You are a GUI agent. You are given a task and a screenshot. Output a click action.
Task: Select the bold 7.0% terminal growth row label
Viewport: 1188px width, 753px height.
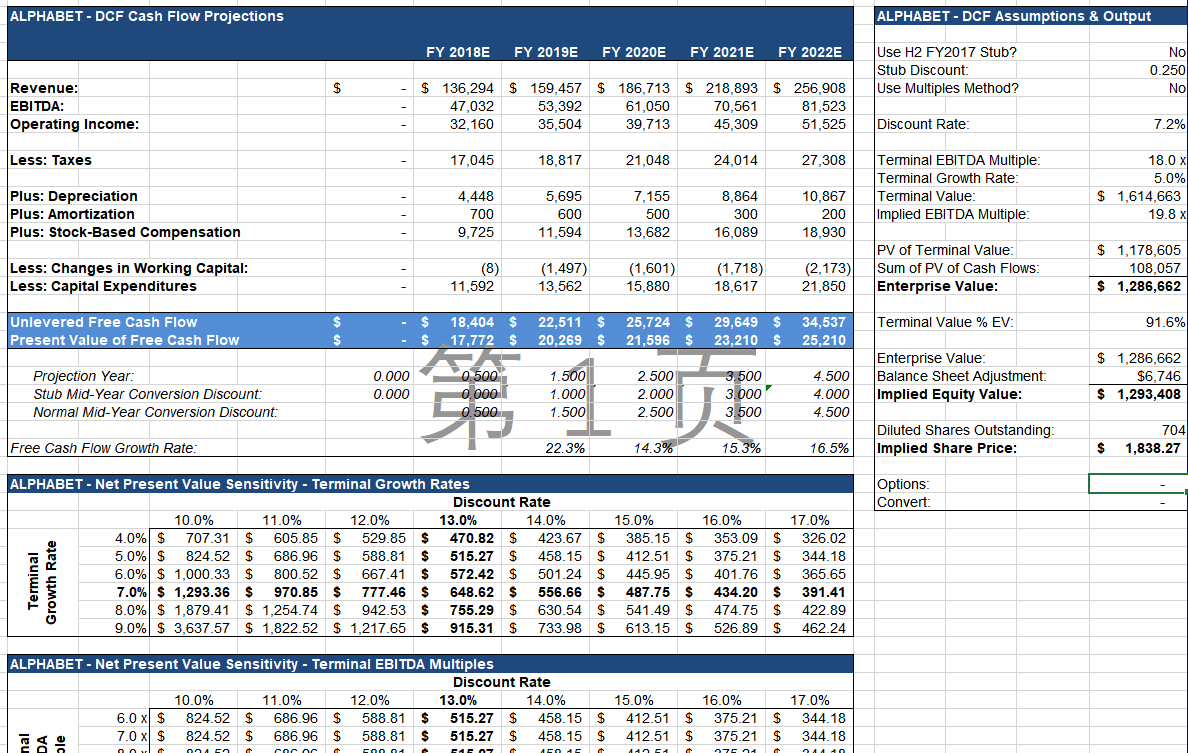131,592
